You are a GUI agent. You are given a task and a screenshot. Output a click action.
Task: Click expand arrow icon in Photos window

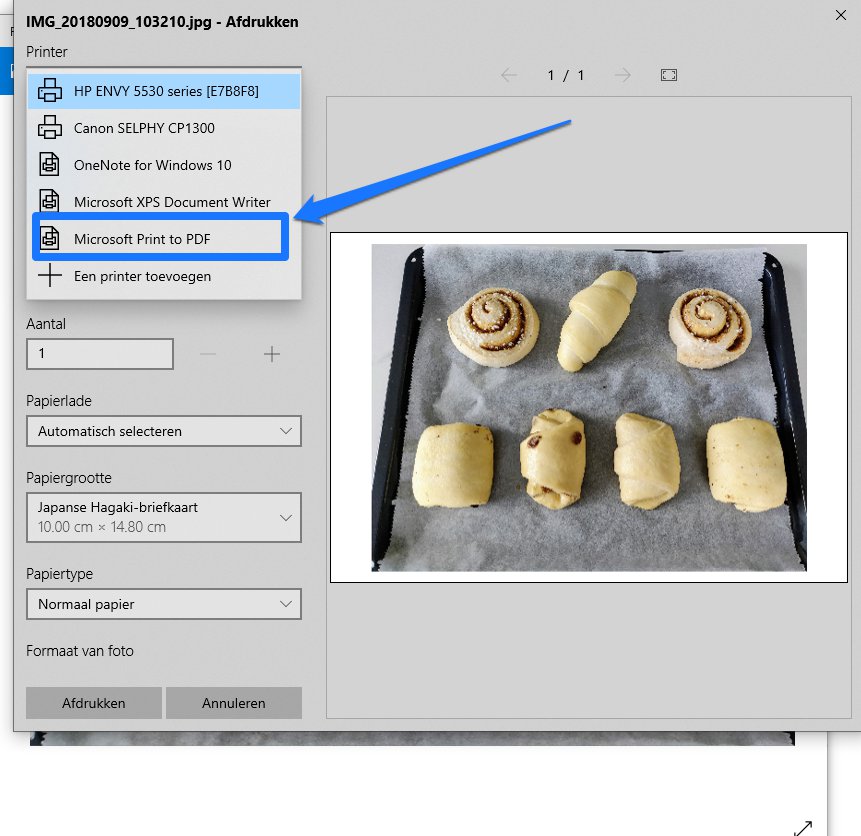coord(803,828)
